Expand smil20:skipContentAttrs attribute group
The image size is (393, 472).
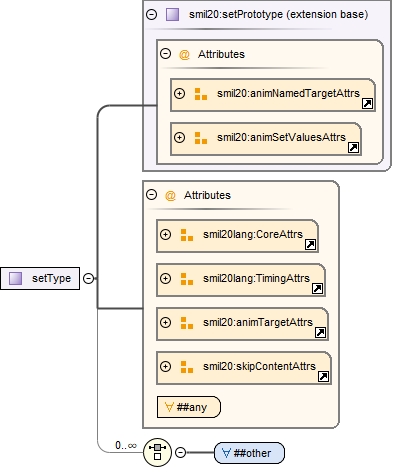pyautogui.click(x=165, y=366)
